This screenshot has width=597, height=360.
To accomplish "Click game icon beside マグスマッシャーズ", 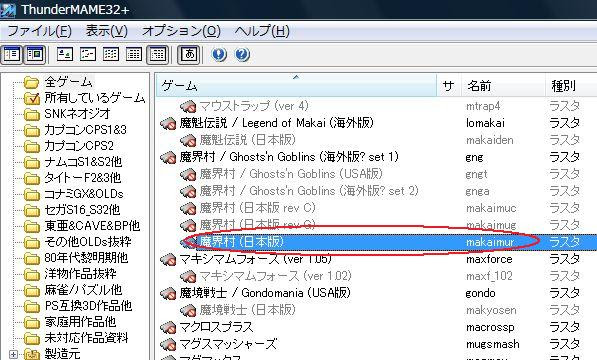I will [168, 344].
